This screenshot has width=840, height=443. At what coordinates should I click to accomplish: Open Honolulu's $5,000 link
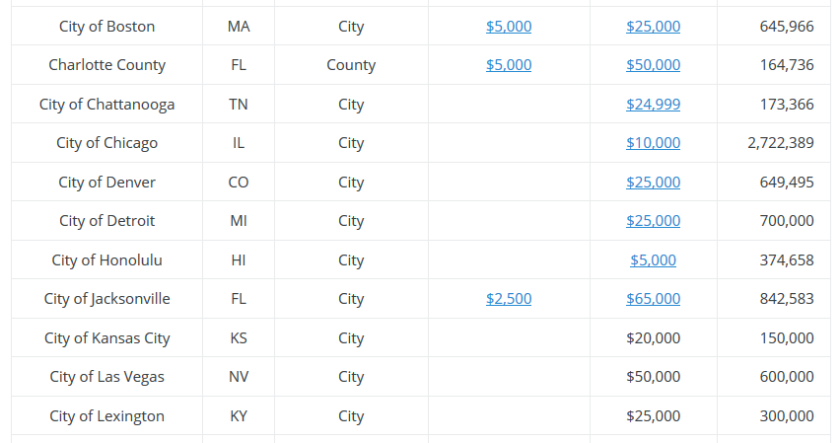[653, 260]
